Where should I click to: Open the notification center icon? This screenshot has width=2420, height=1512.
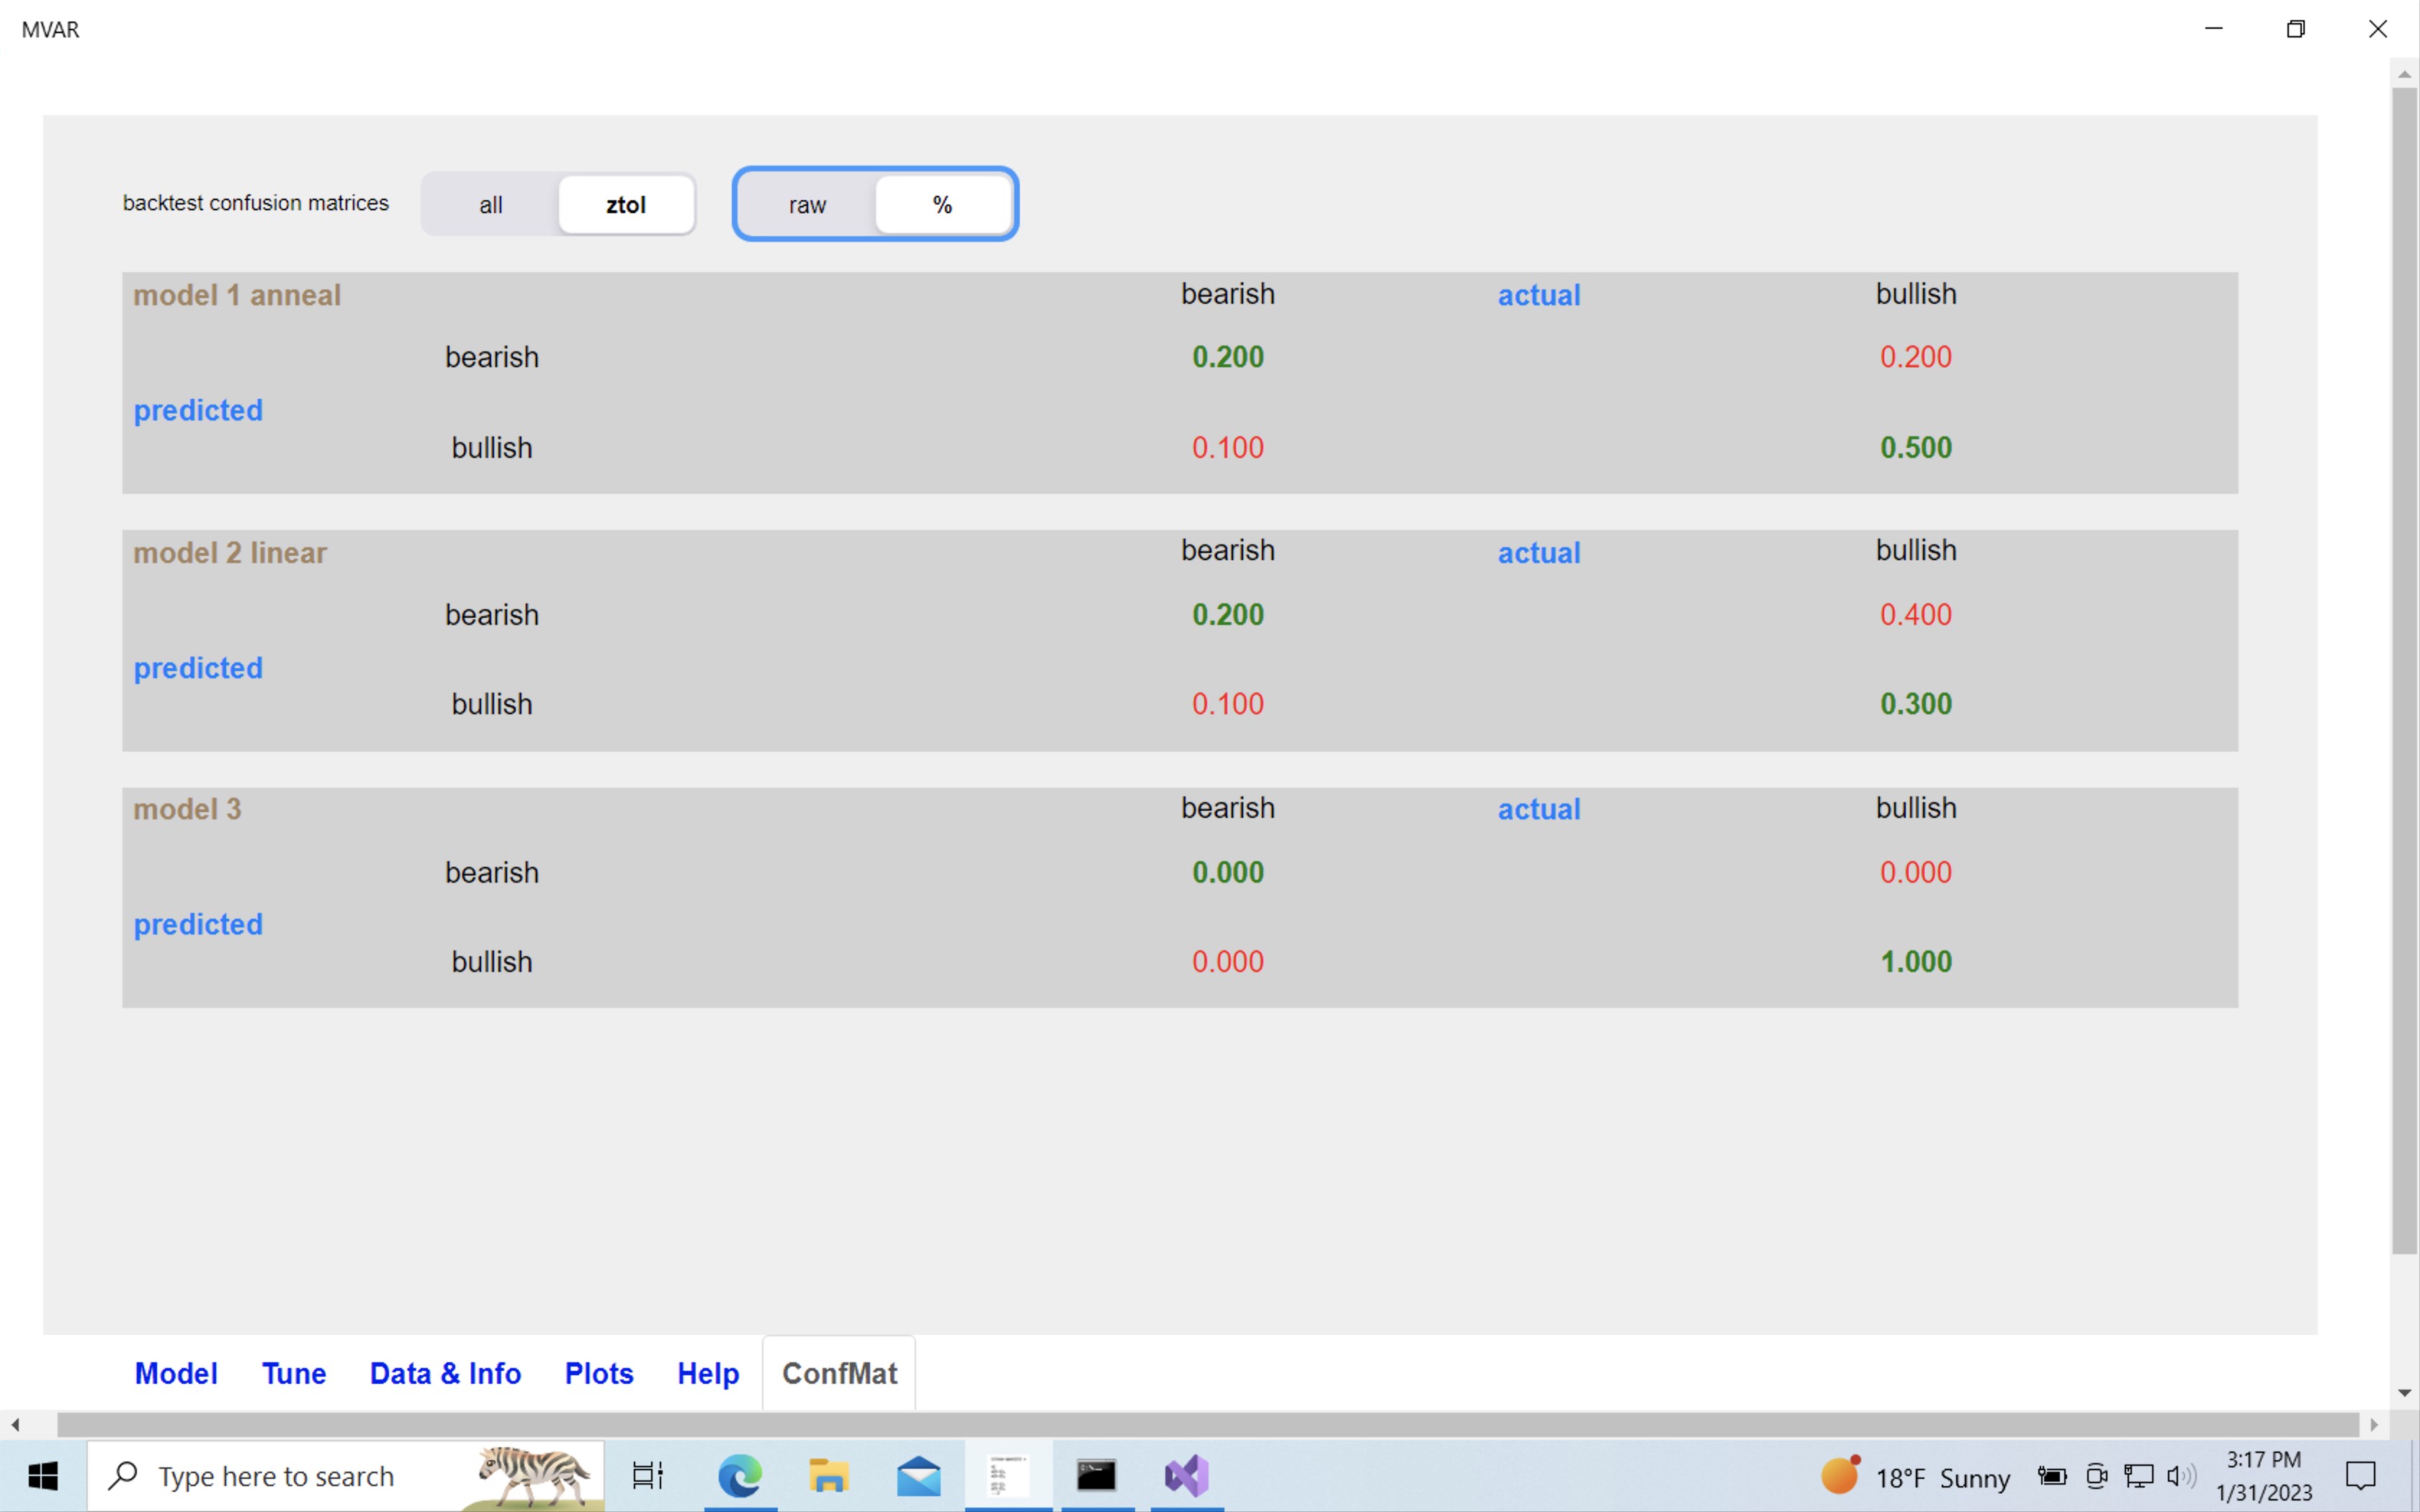pyautogui.click(x=2361, y=1476)
